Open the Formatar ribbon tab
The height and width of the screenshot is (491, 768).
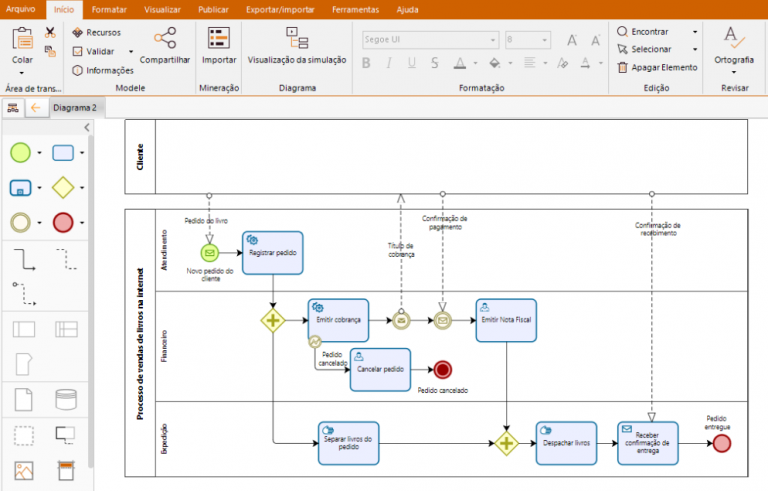(x=107, y=8)
